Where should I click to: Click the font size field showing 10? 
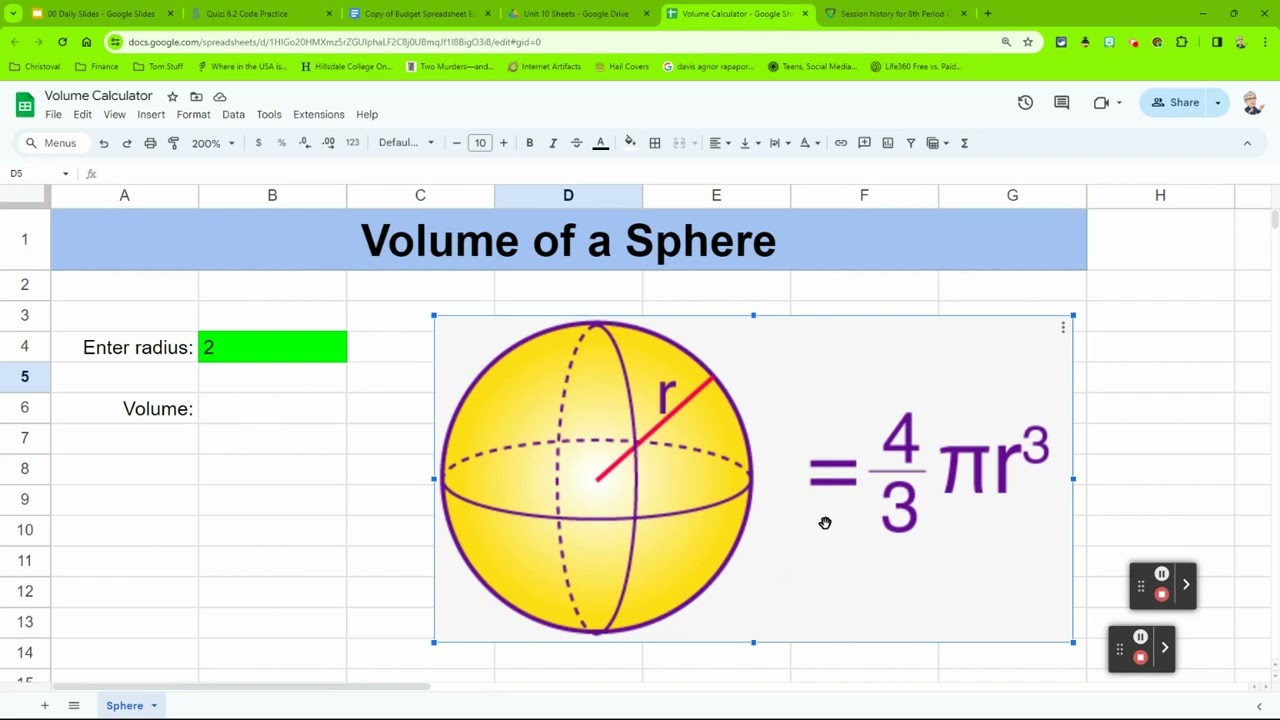pos(480,143)
